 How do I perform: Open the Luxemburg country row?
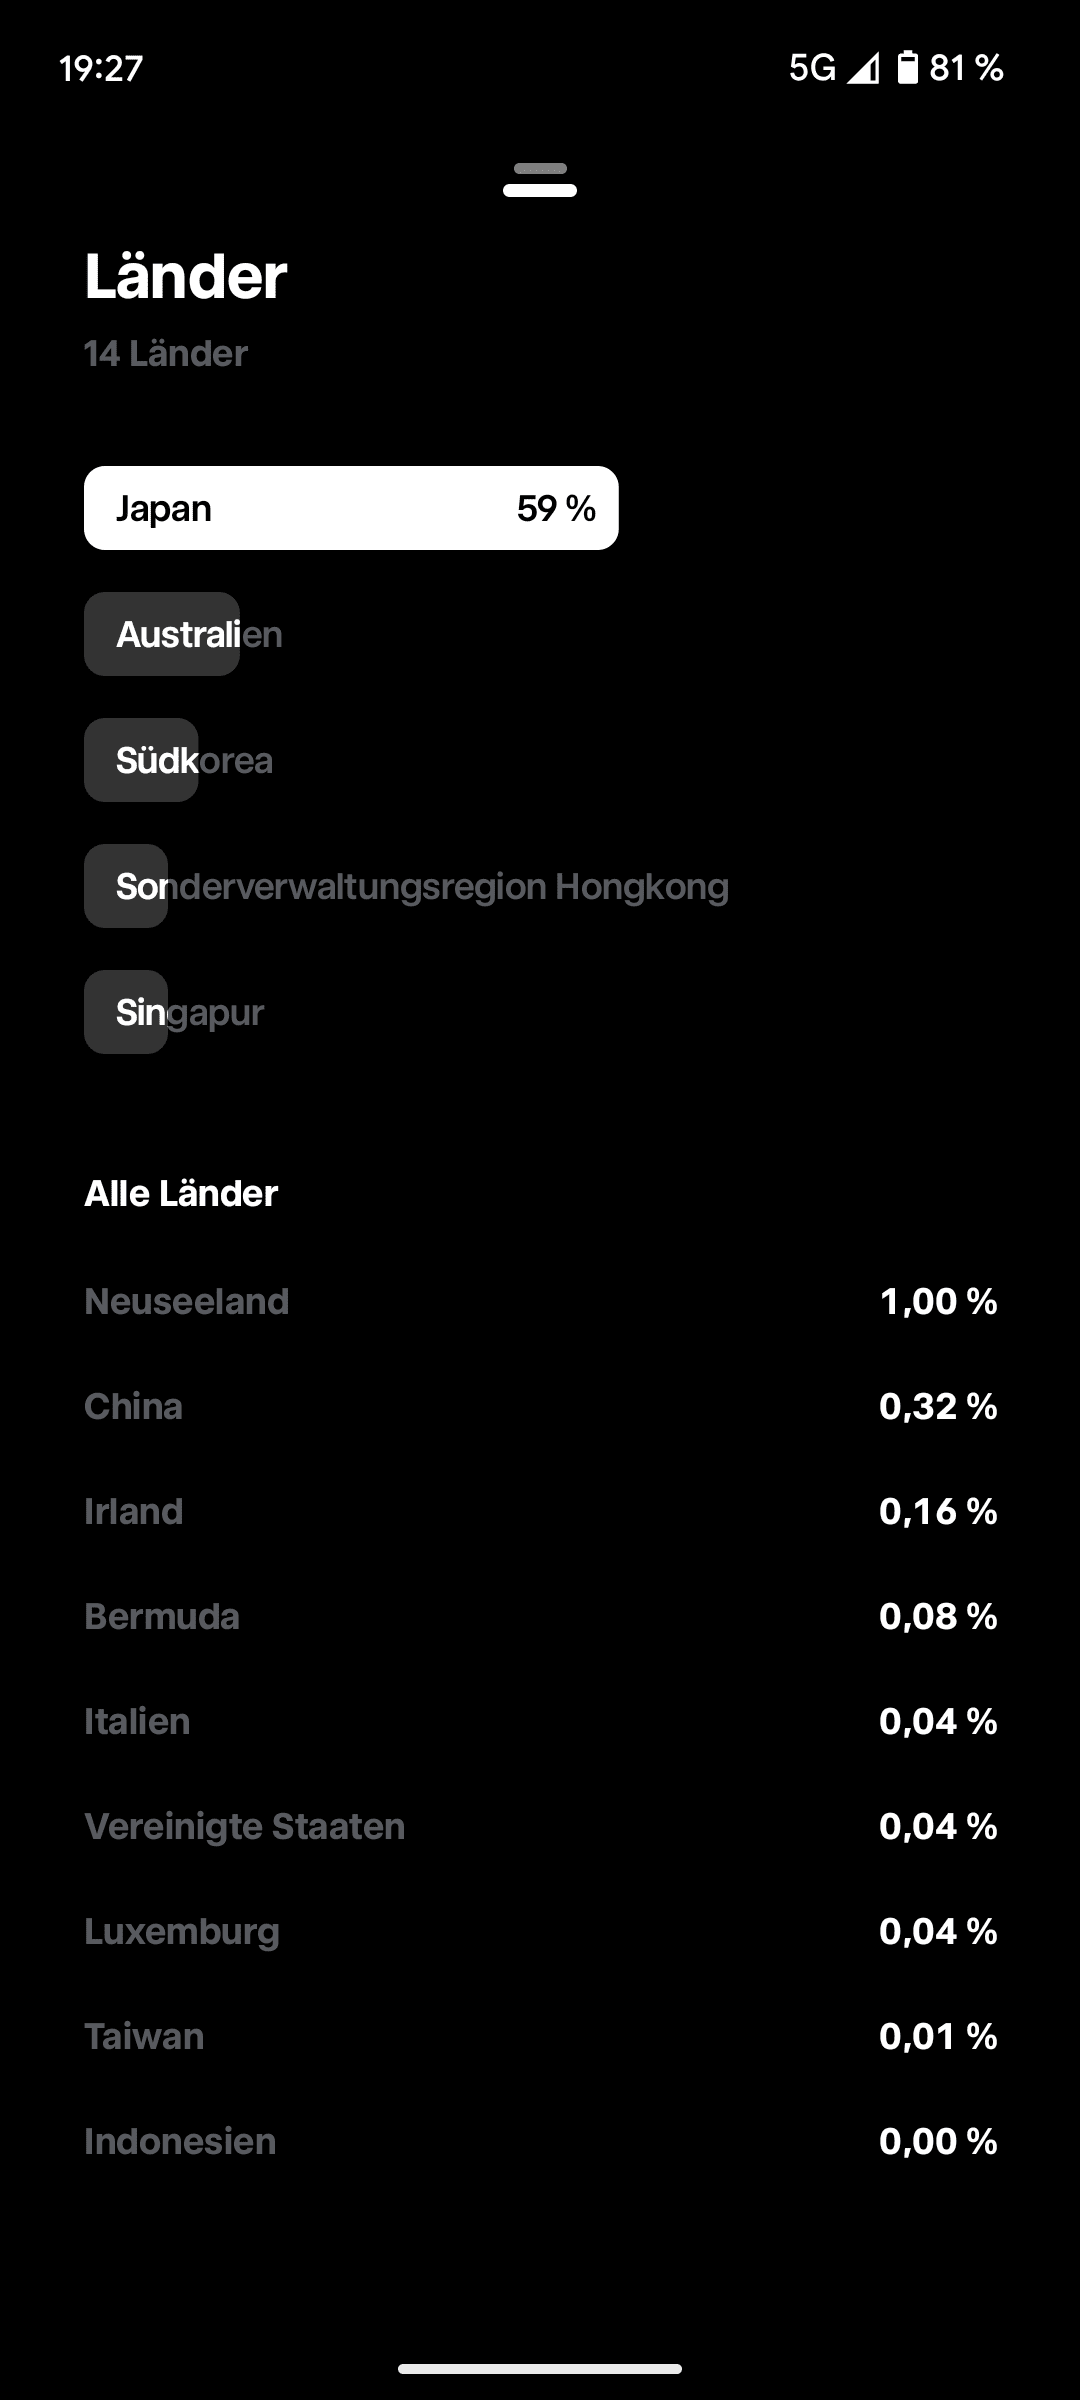point(540,1931)
